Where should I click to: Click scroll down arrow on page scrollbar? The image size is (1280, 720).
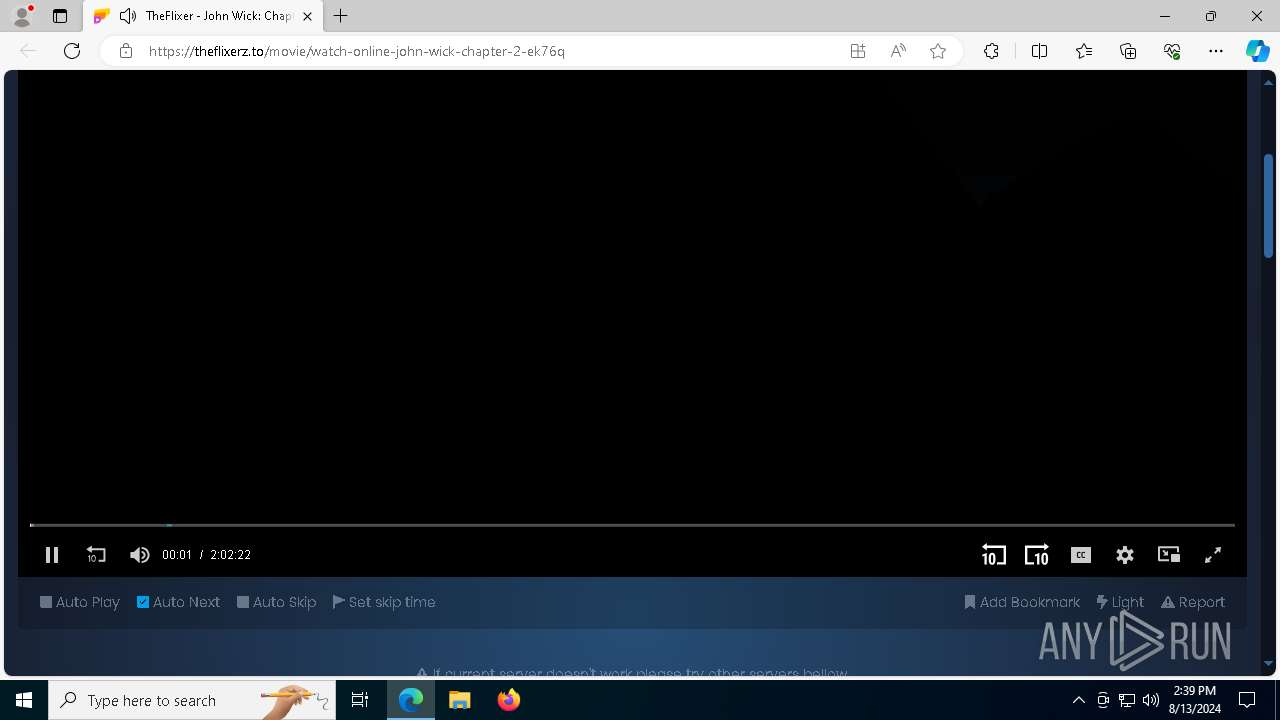(x=1268, y=663)
